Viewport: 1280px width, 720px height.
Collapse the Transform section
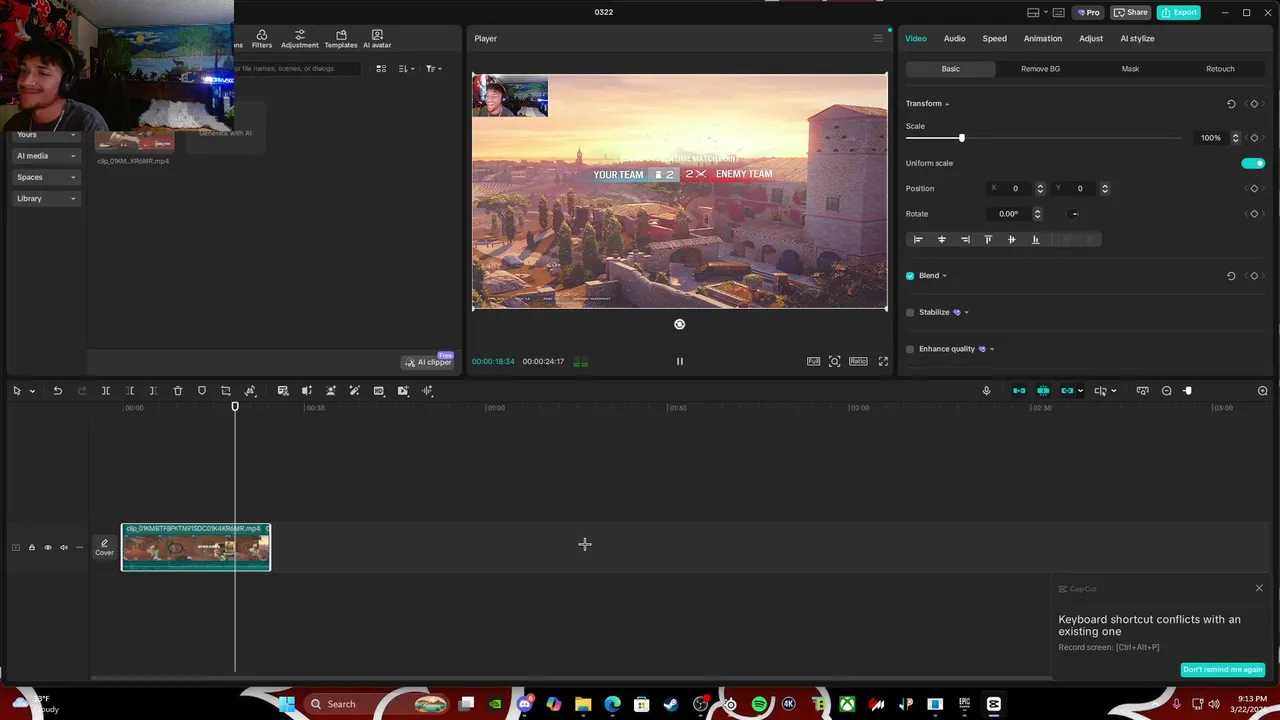tap(947, 104)
